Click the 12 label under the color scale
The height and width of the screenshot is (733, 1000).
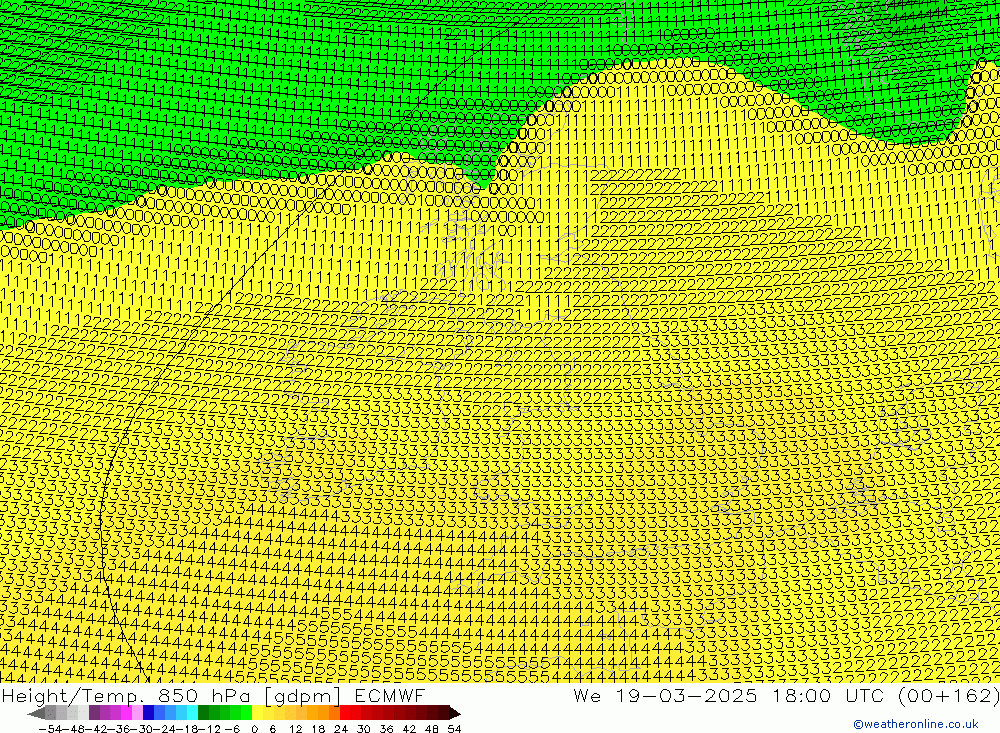point(295,728)
